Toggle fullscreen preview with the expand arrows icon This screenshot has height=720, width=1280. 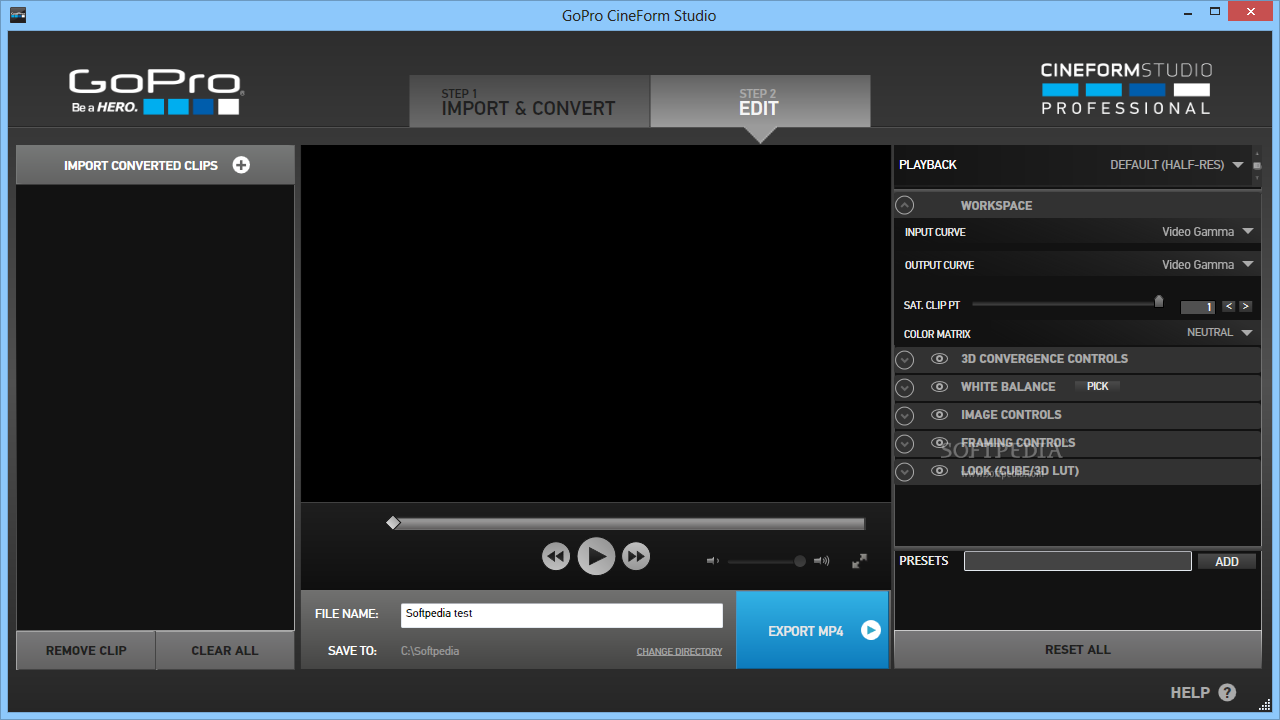(859, 561)
